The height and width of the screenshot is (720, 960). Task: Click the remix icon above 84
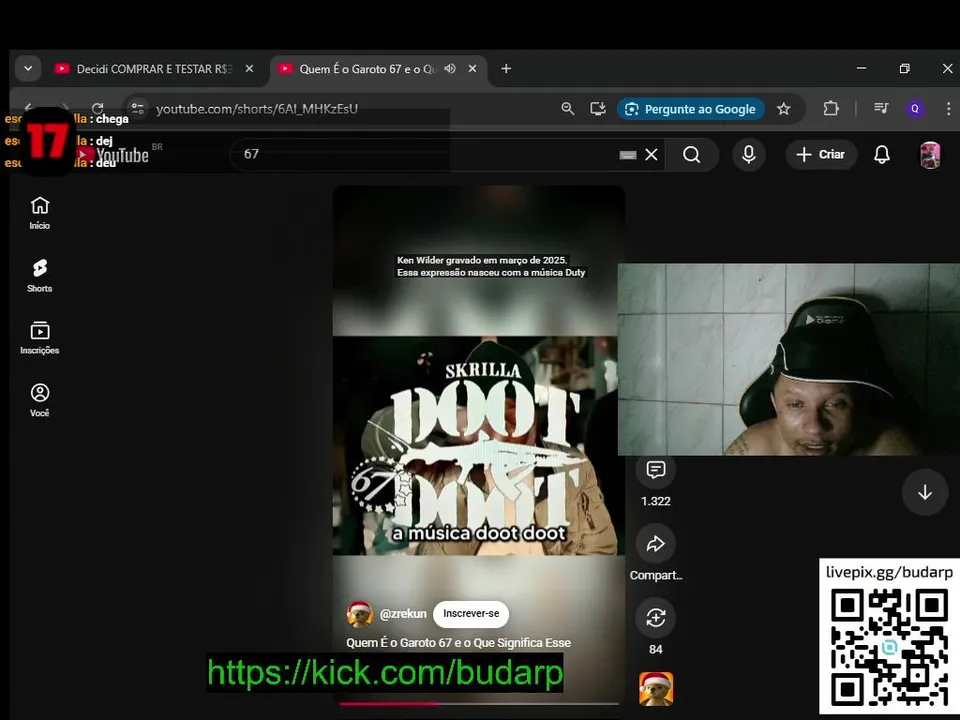point(656,617)
